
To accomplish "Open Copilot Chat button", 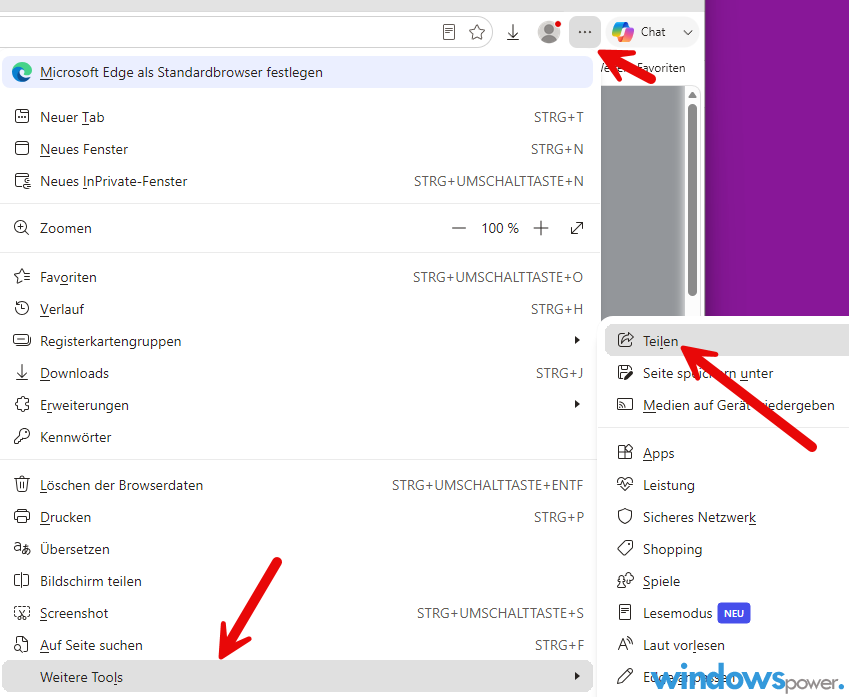I will pyautogui.click(x=639, y=32).
